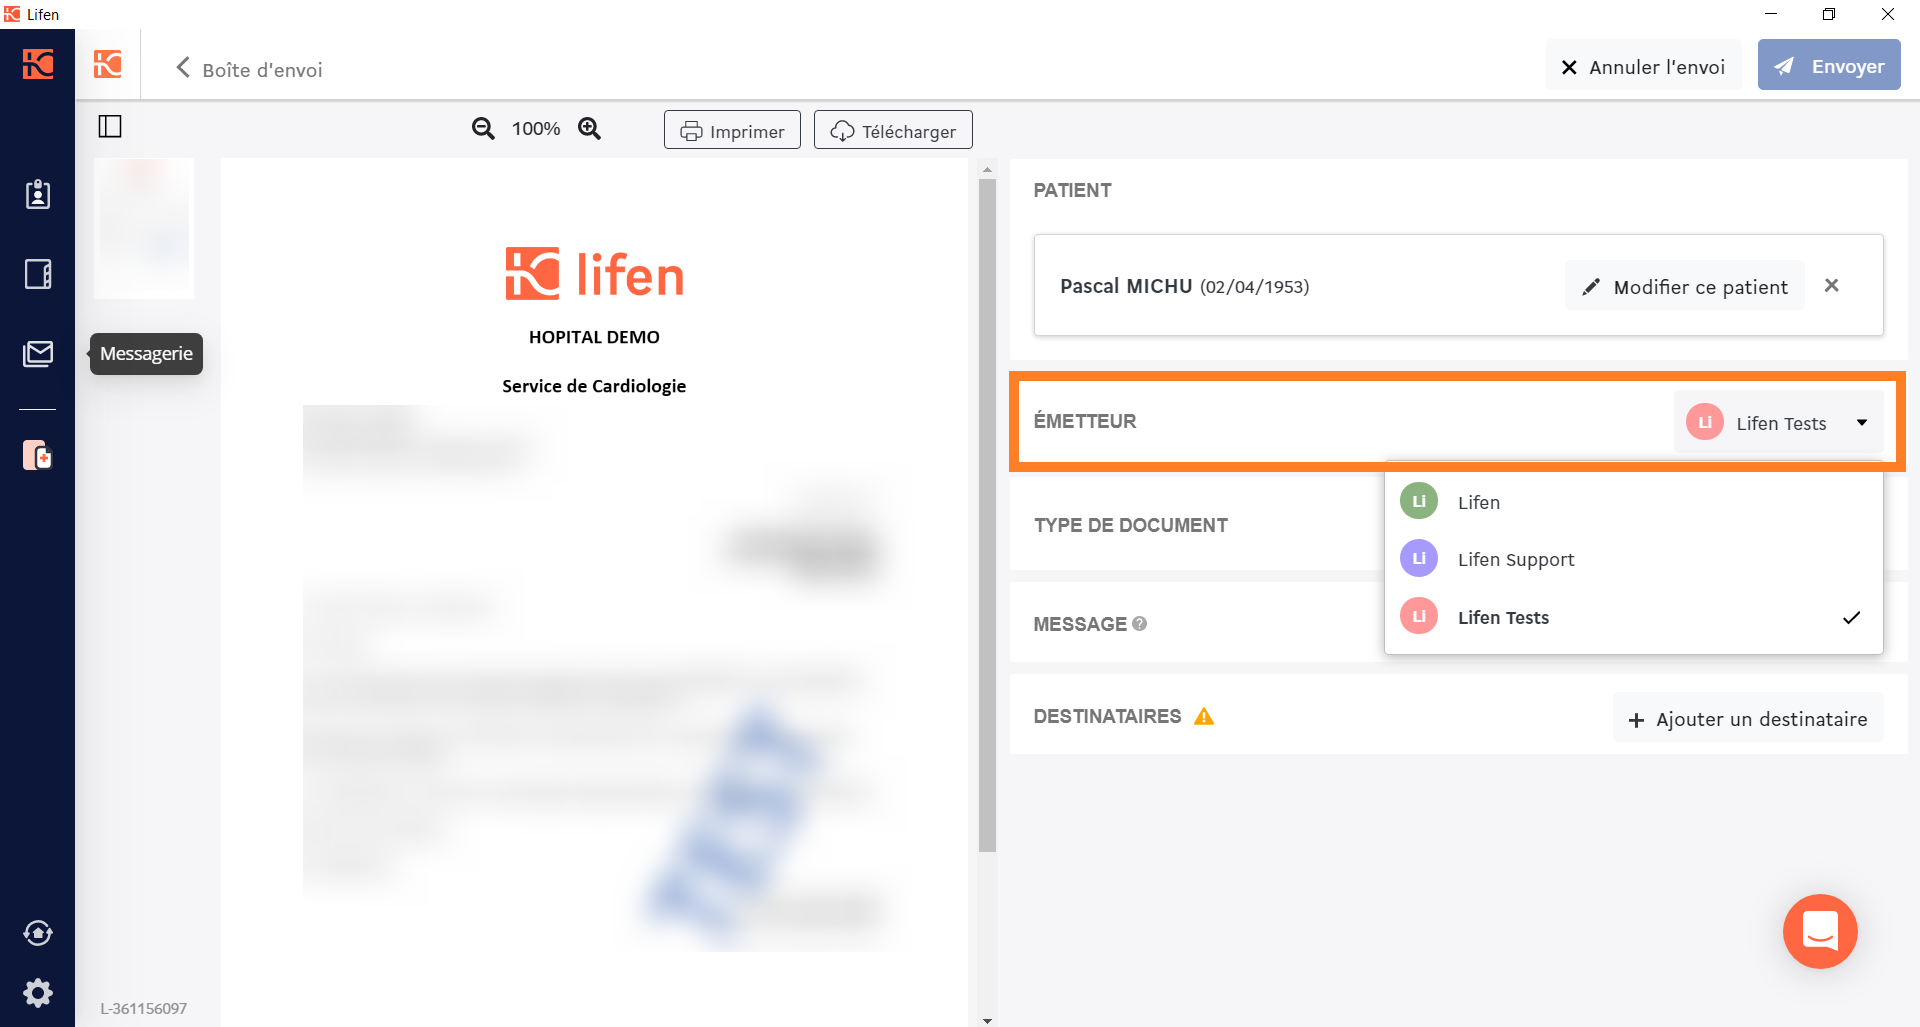
Task: Open the Lifen home logo in sidebar
Action: point(38,64)
